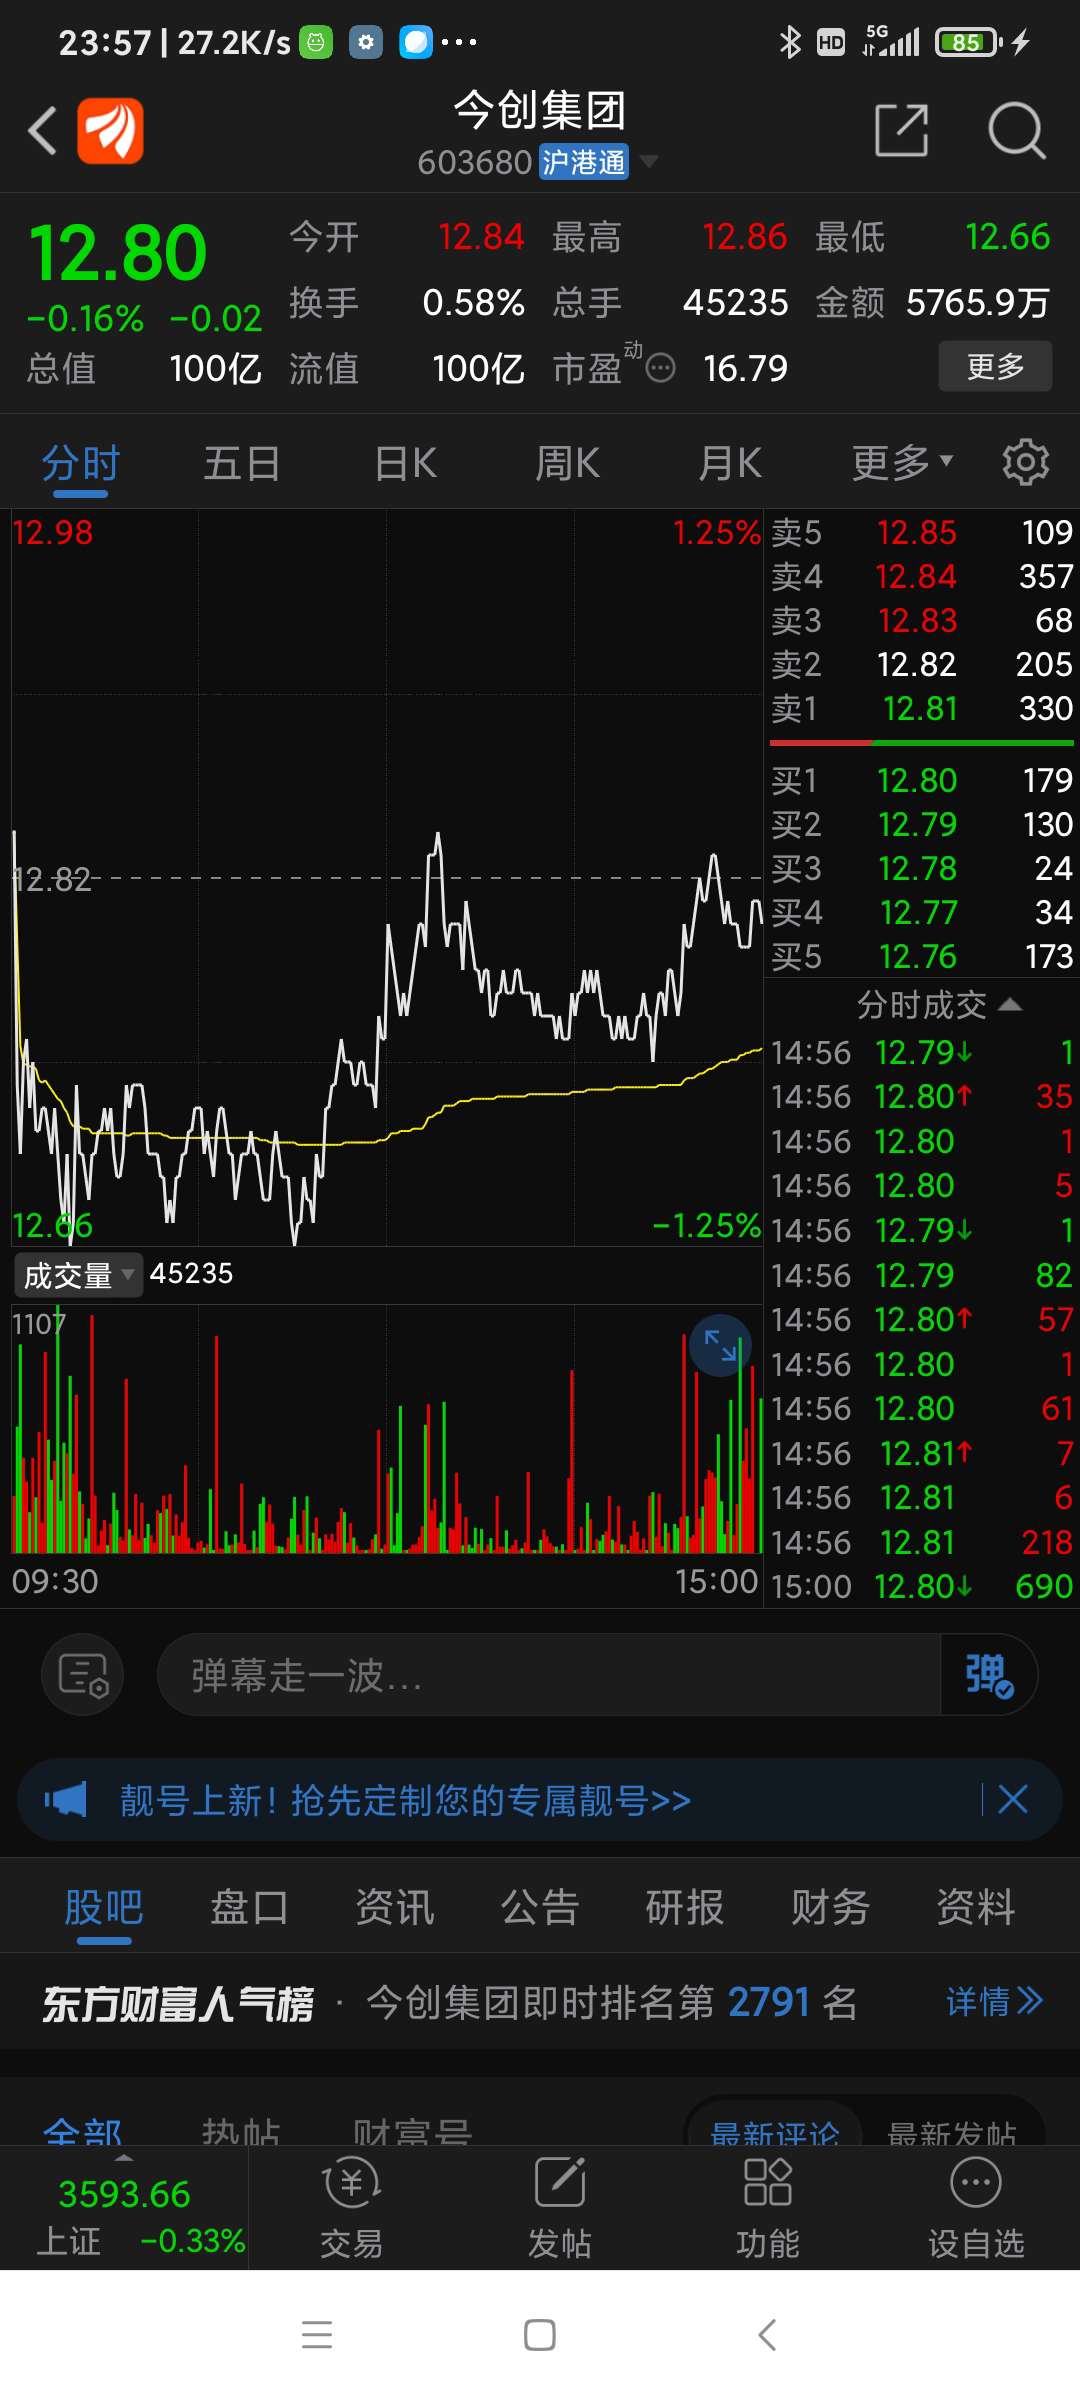
Task: Expand chart to fullscreen with arrows icon
Action: (x=720, y=1345)
